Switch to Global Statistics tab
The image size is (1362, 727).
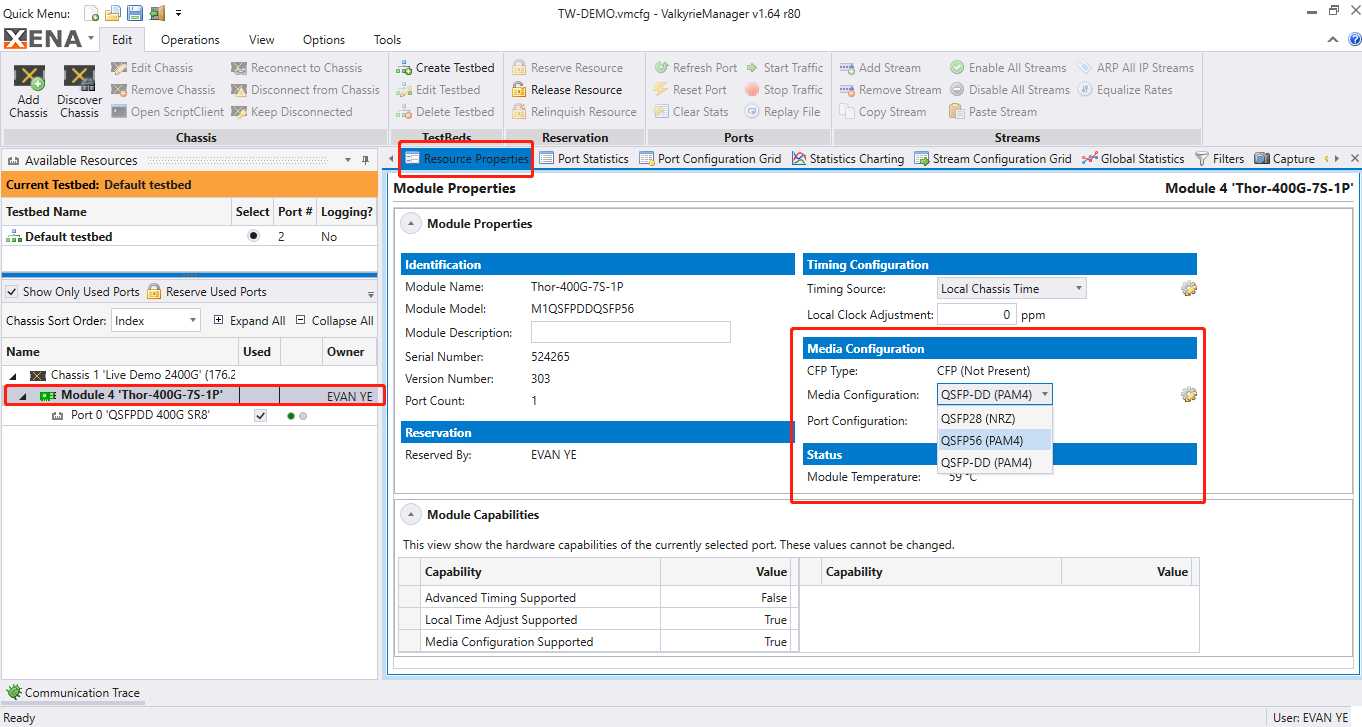1133,159
